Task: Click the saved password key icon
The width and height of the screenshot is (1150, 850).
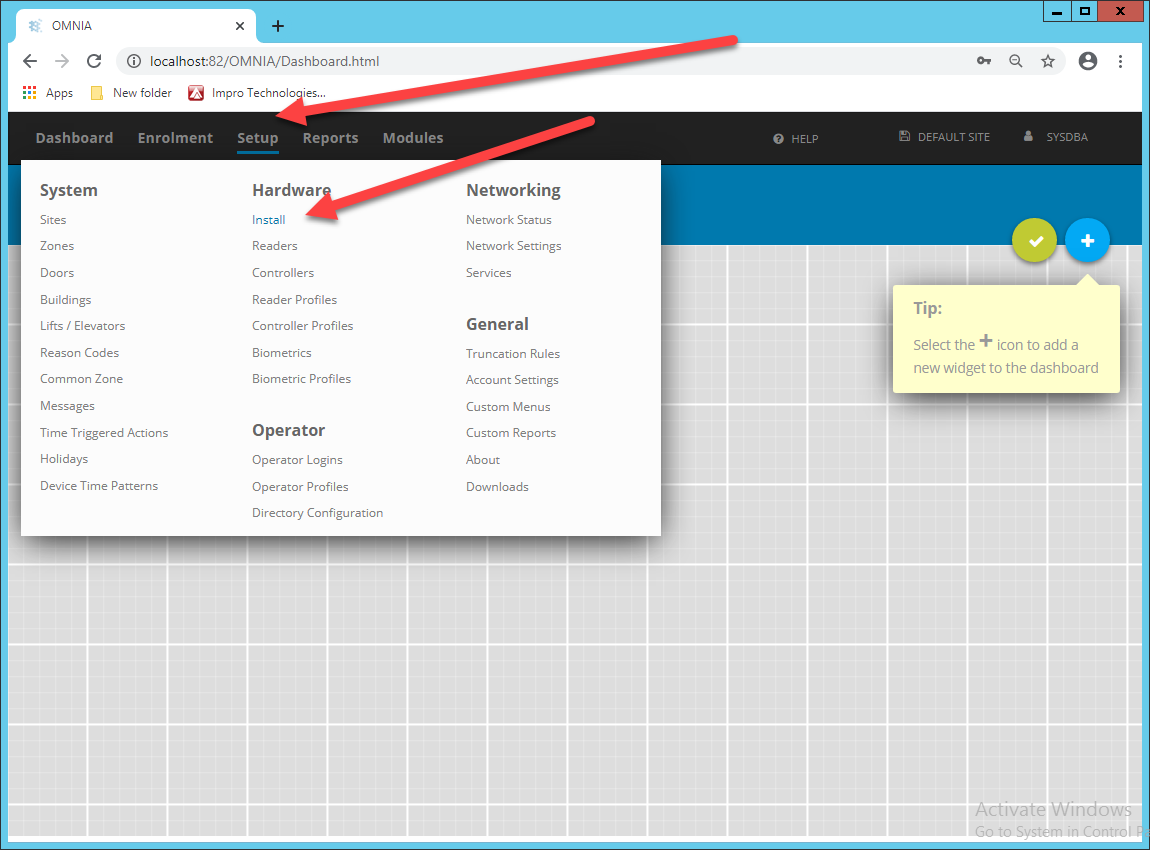Action: point(984,61)
